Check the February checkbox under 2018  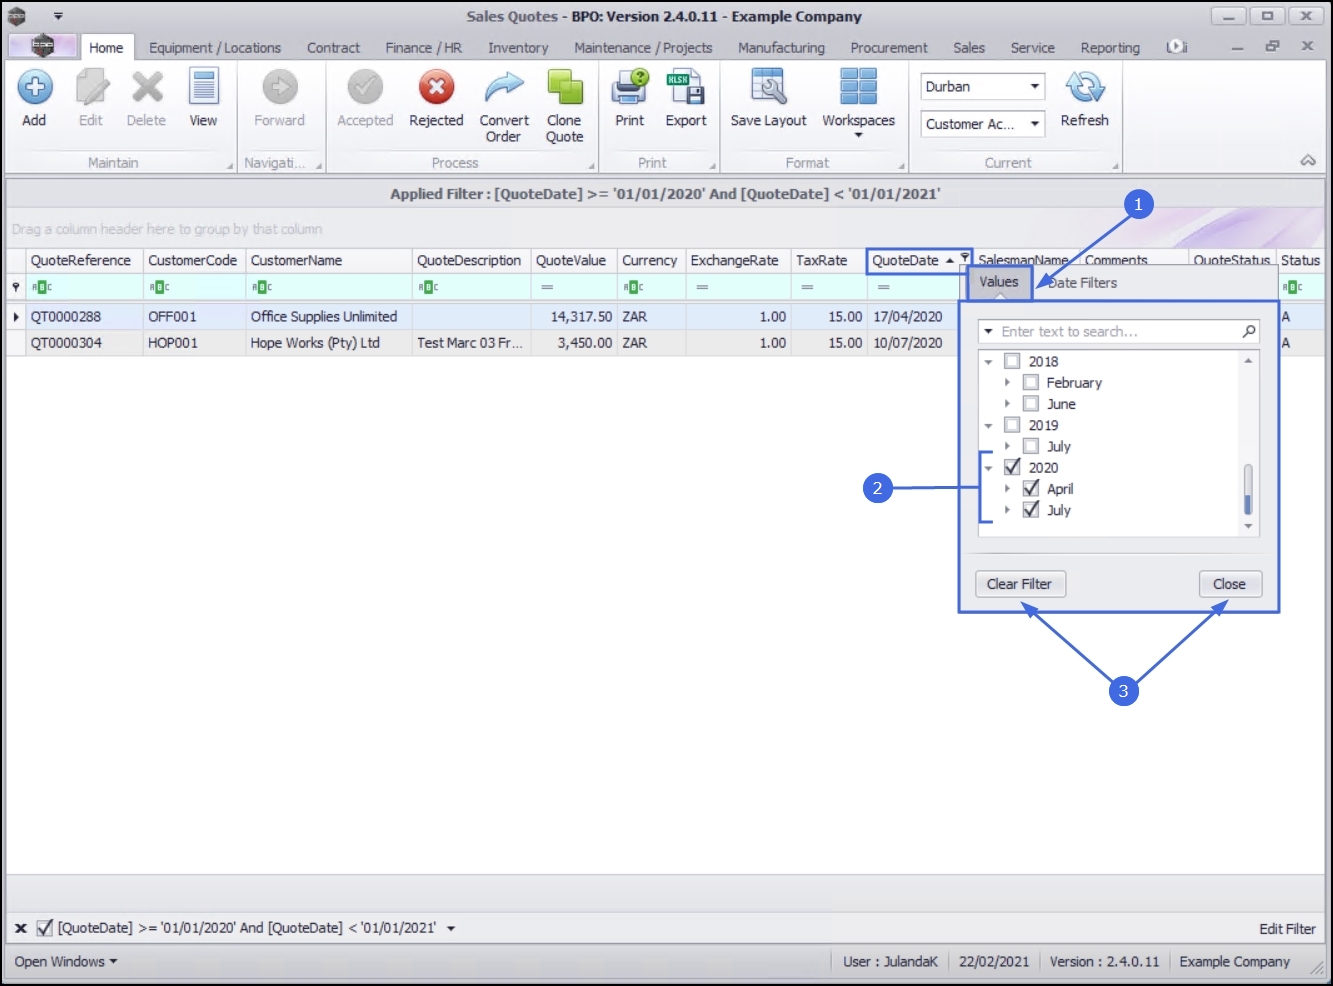click(x=1031, y=382)
